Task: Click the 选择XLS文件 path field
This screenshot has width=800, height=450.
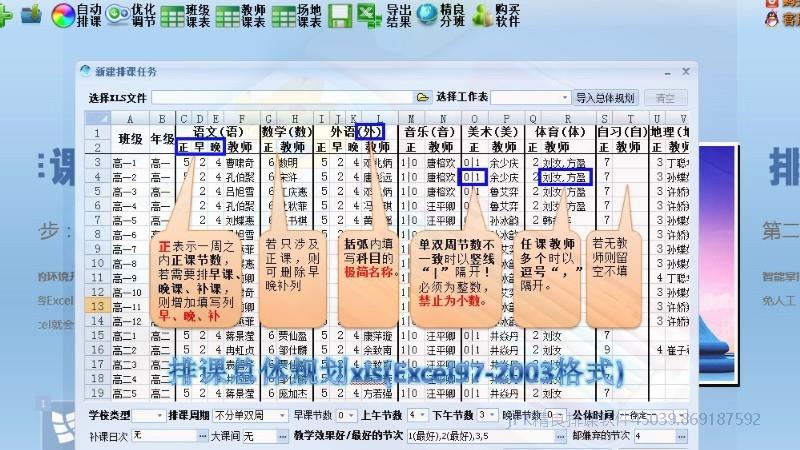Action: tap(283, 97)
